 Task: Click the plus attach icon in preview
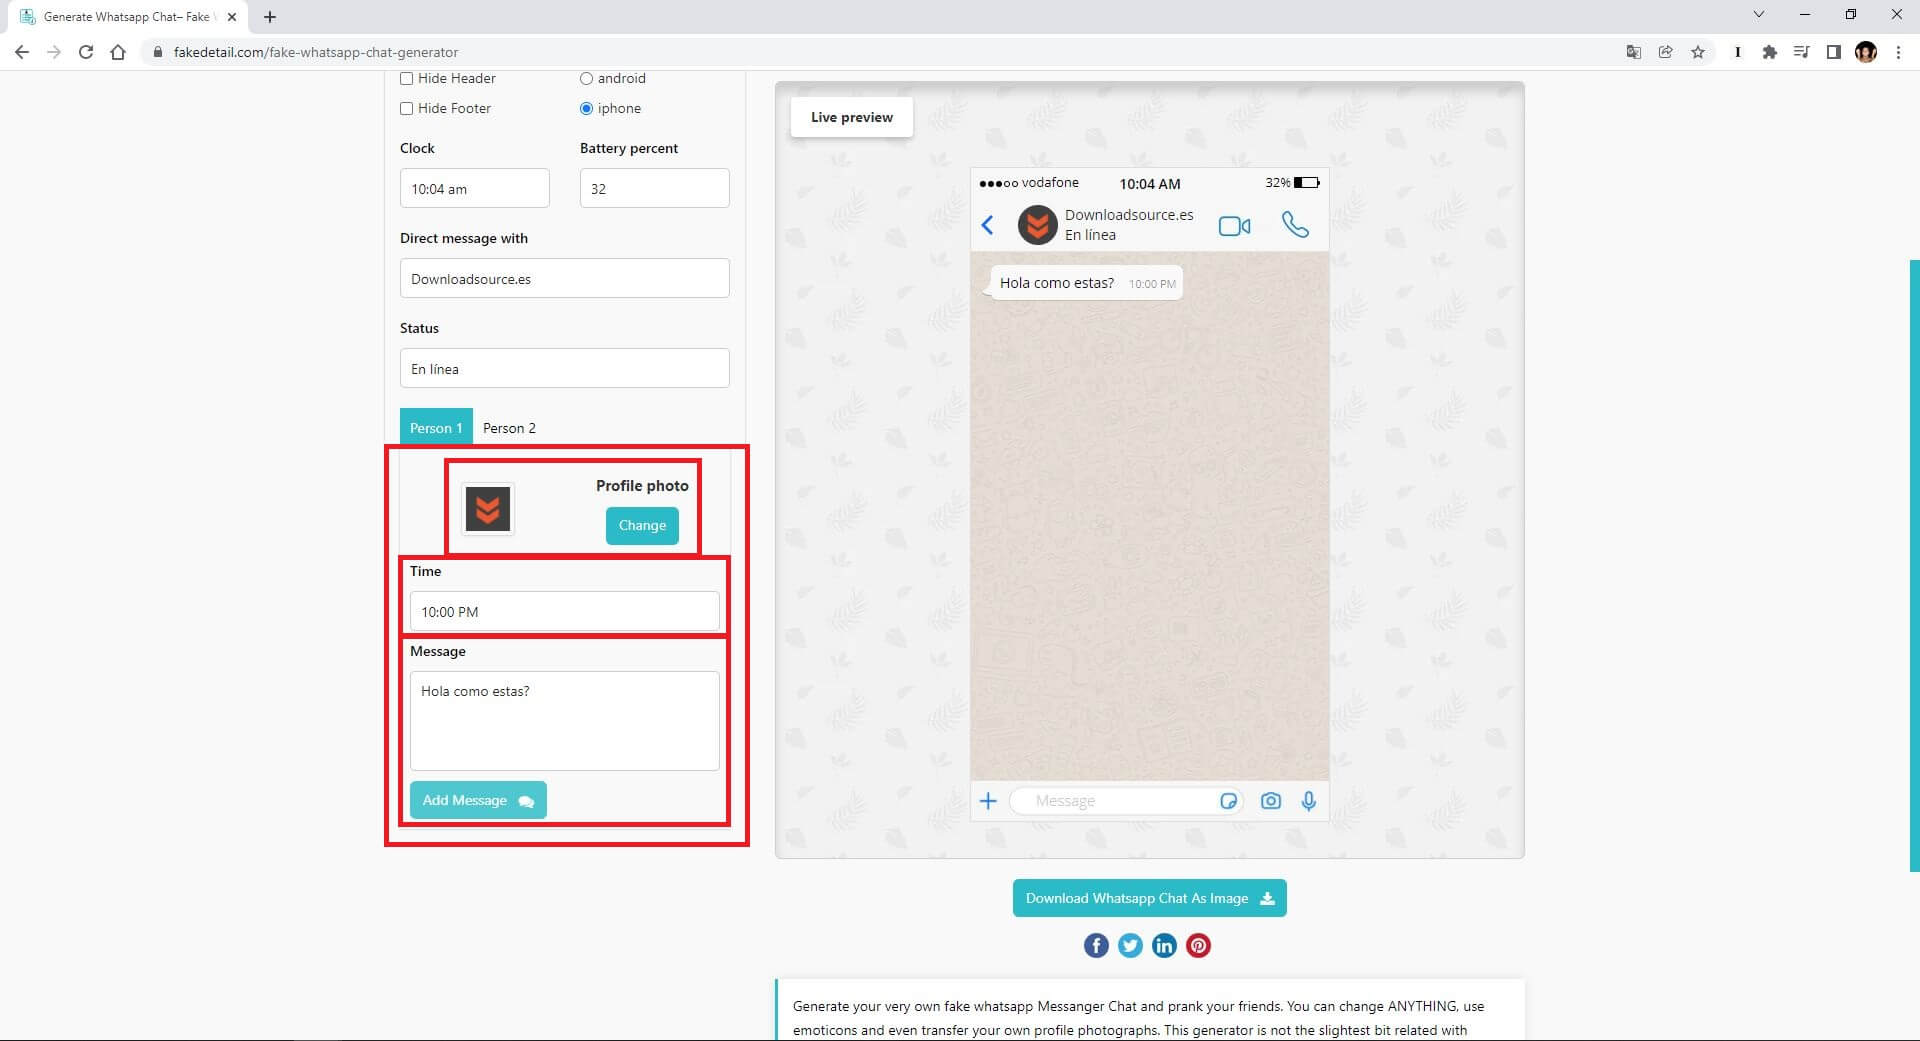(988, 801)
